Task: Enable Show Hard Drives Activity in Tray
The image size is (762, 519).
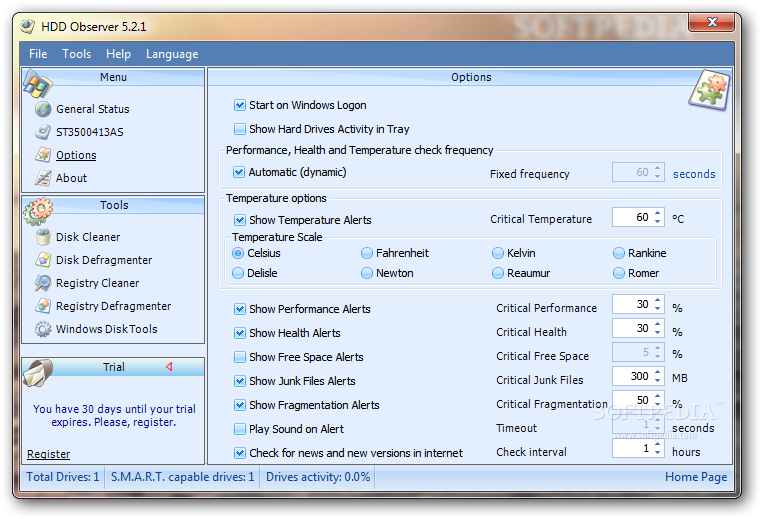Action: click(x=240, y=129)
